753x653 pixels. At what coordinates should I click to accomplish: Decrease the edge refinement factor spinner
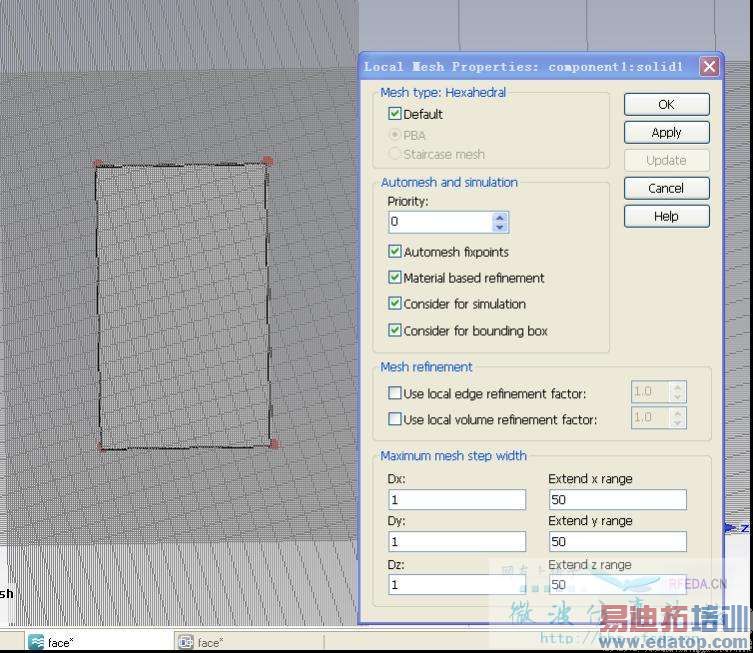(677, 397)
